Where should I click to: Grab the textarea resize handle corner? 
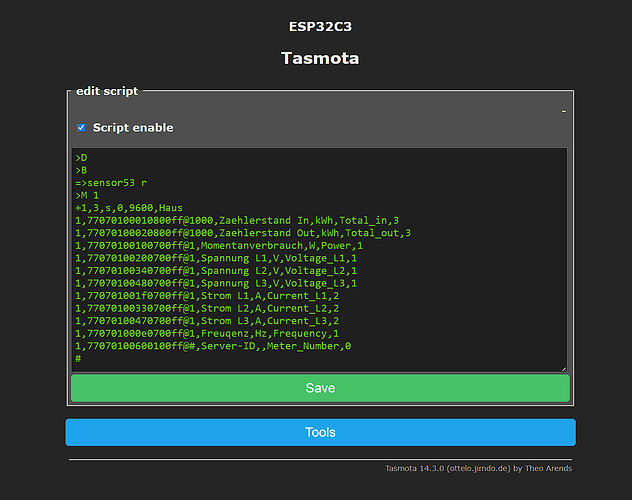564,368
